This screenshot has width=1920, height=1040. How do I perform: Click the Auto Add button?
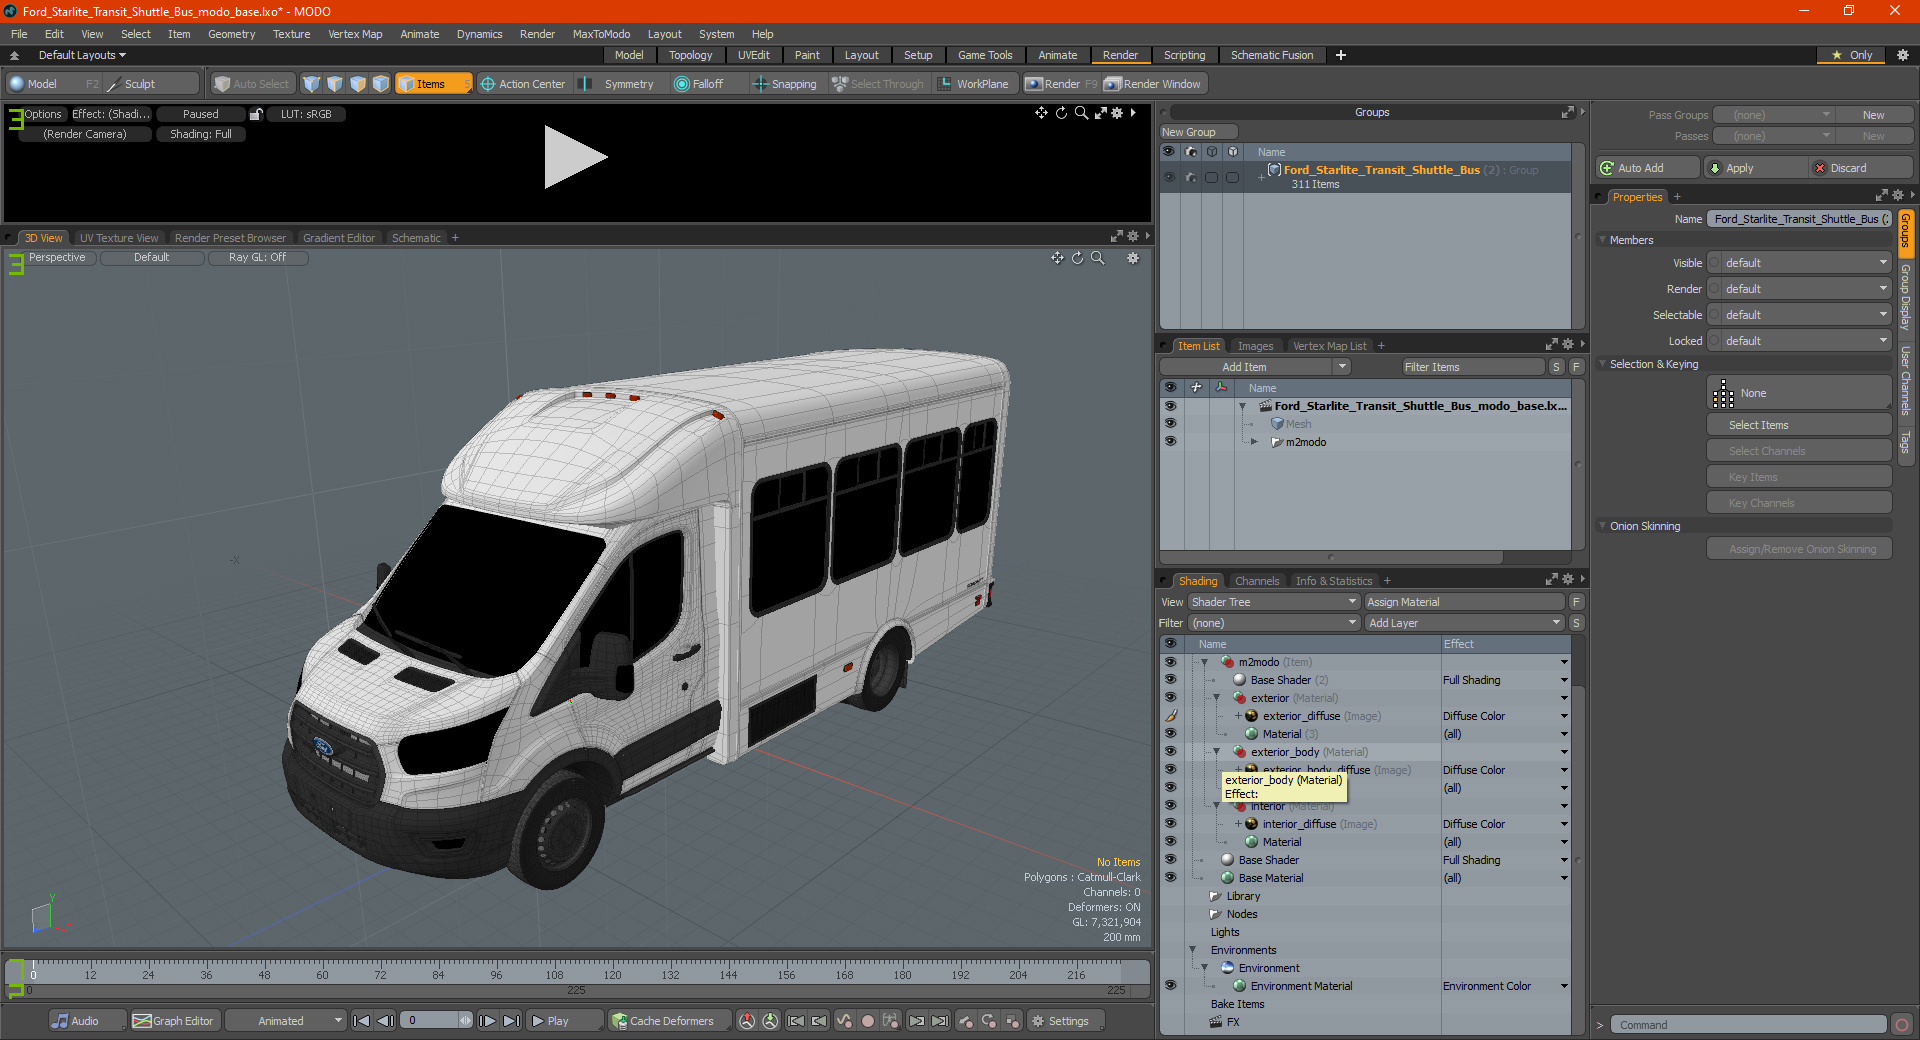coord(1648,168)
